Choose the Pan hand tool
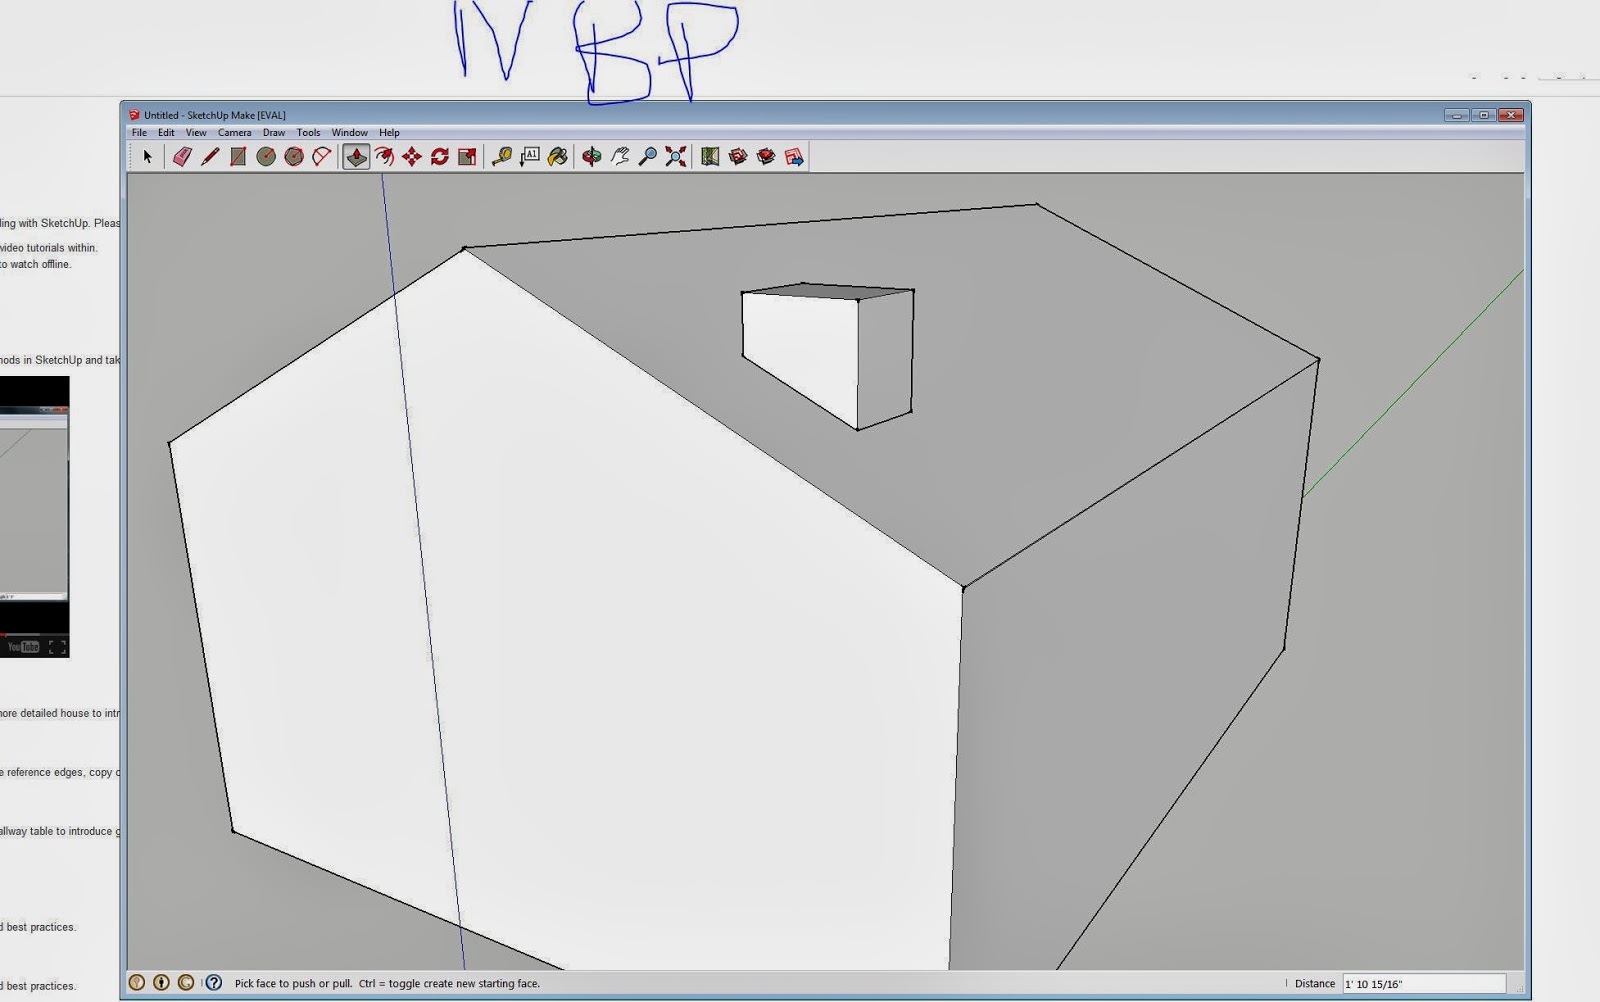 point(620,157)
